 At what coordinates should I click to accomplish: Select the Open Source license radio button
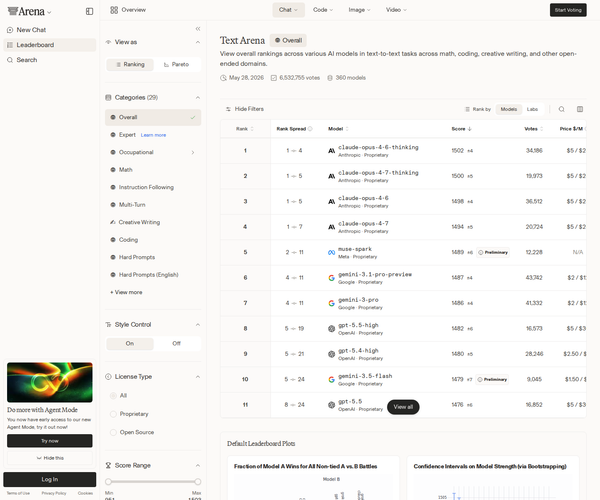(113, 432)
